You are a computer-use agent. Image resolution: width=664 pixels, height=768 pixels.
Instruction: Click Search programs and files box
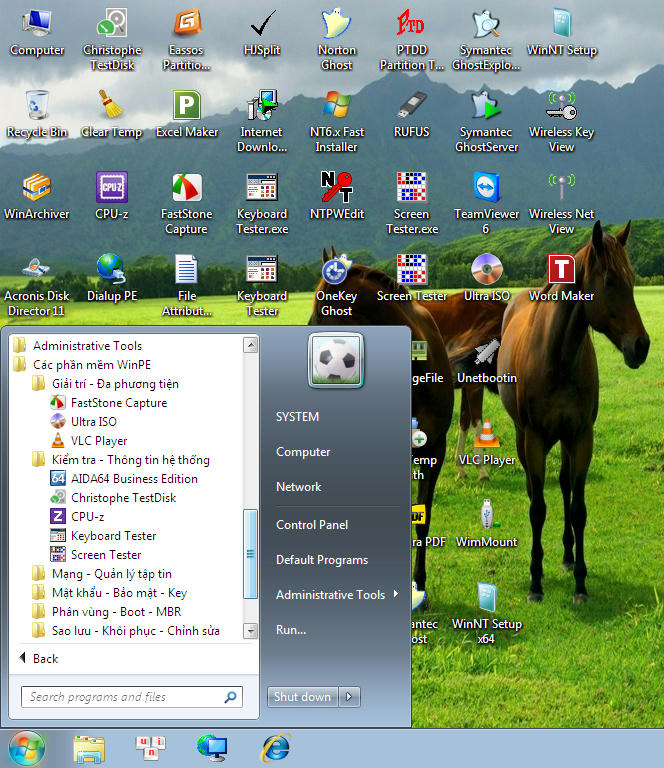[132, 697]
